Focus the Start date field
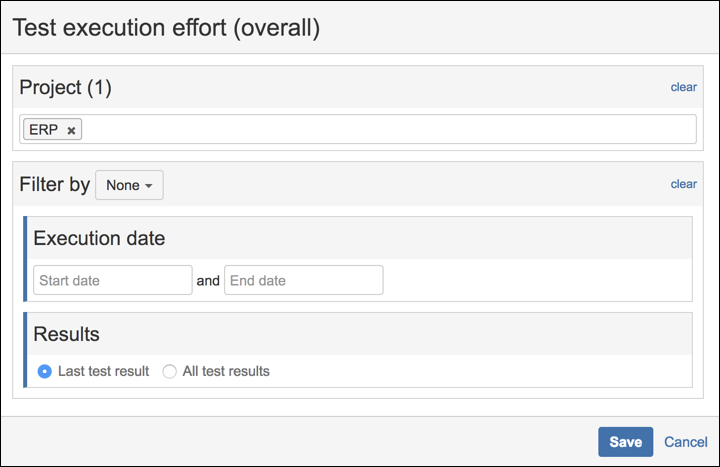The width and height of the screenshot is (720, 467). click(x=112, y=281)
